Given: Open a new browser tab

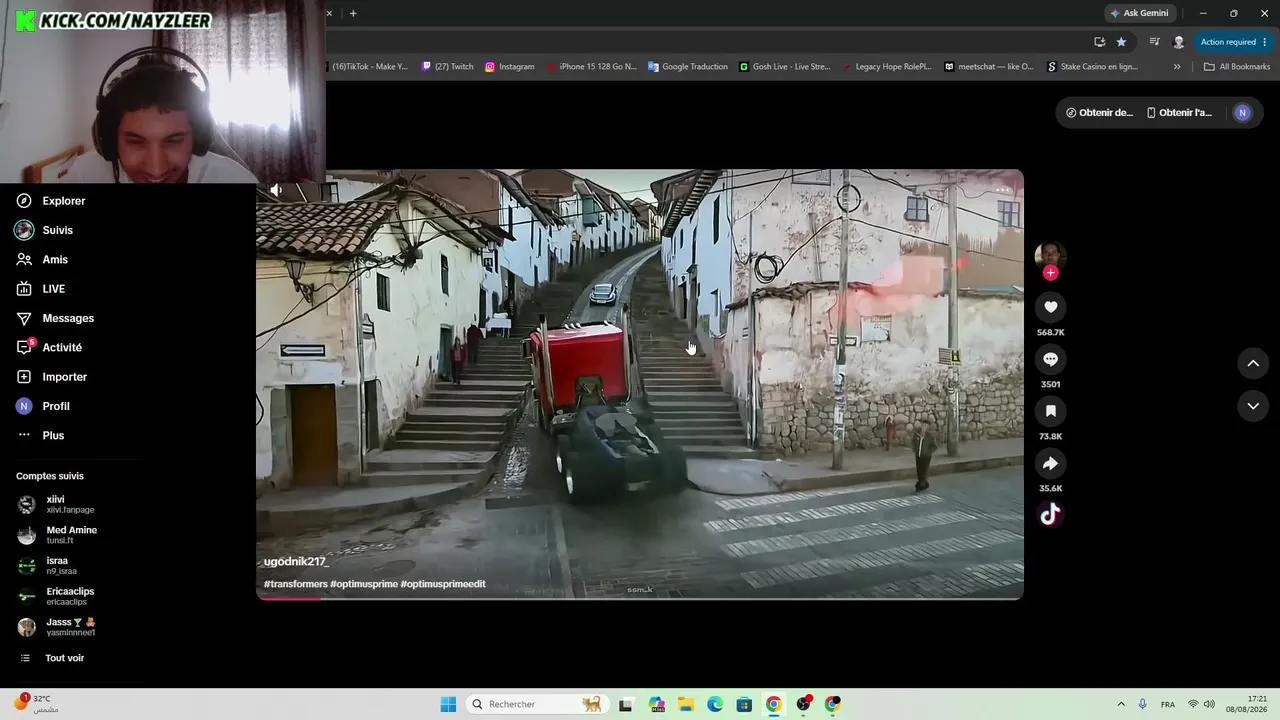Looking at the screenshot, I should coord(353,13).
